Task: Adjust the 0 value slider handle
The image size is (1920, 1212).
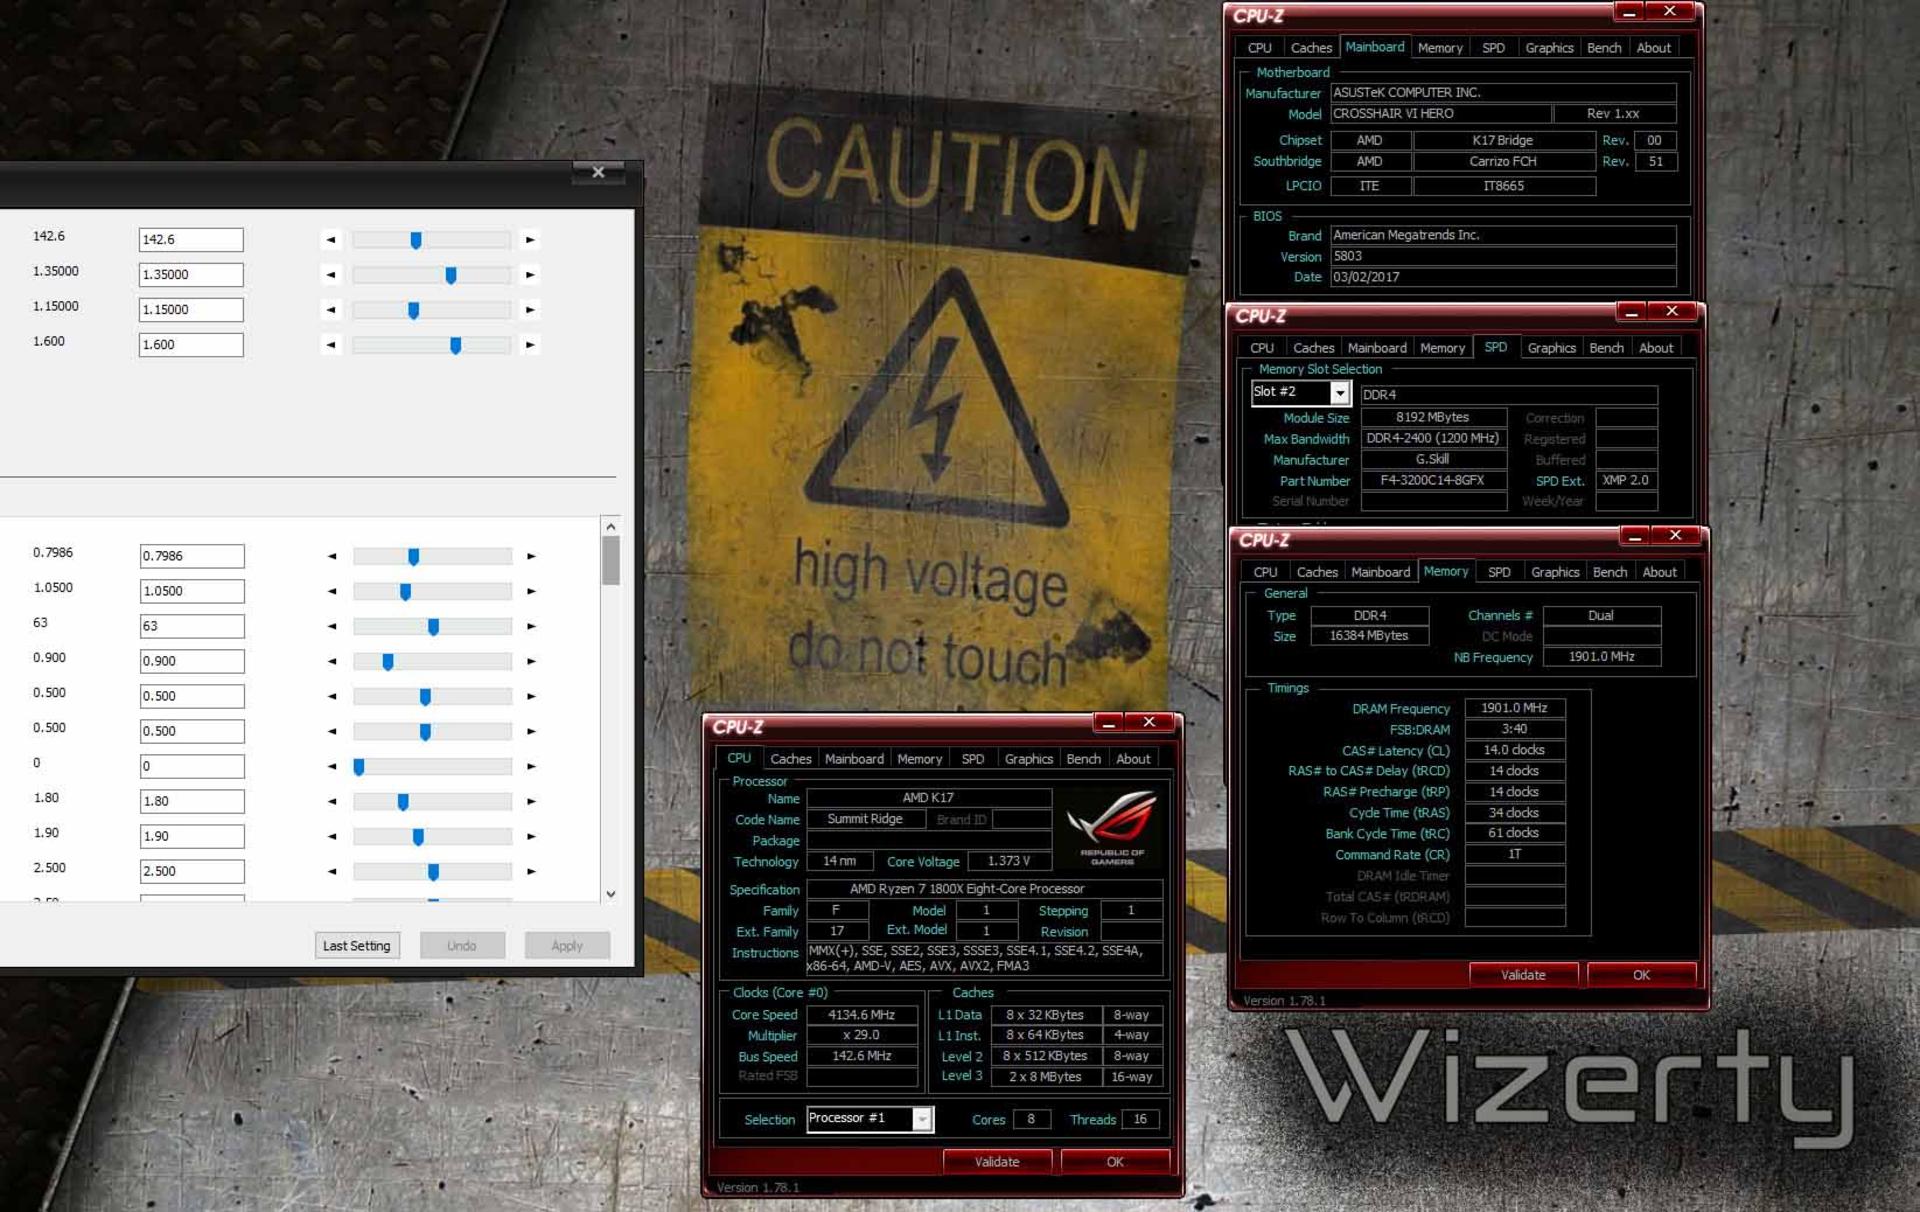Action: [x=359, y=766]
